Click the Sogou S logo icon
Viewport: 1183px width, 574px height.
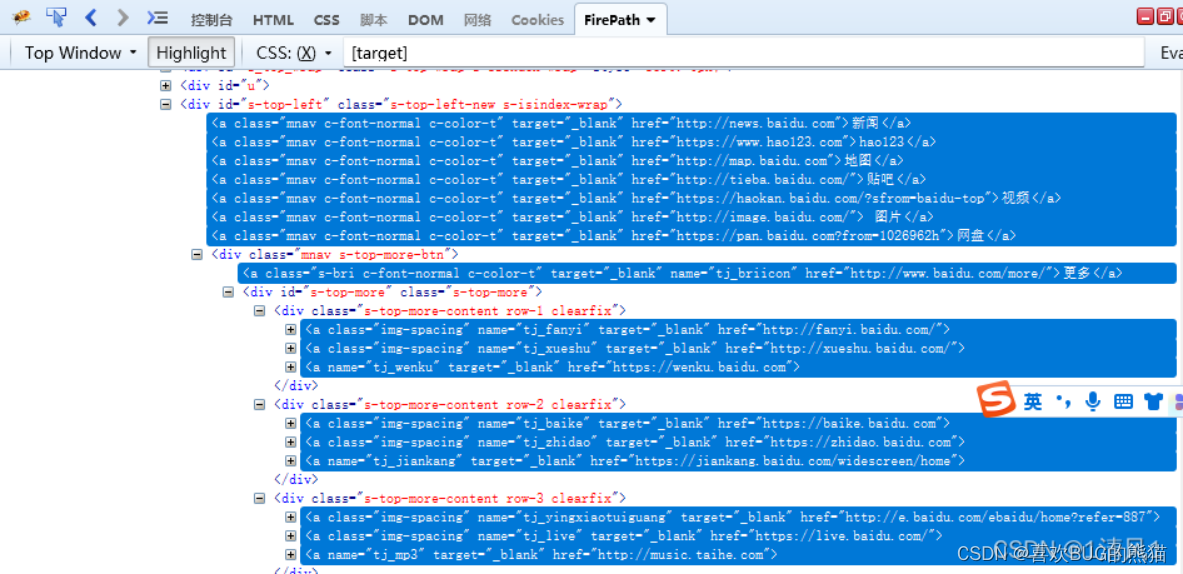coord(997,401)
